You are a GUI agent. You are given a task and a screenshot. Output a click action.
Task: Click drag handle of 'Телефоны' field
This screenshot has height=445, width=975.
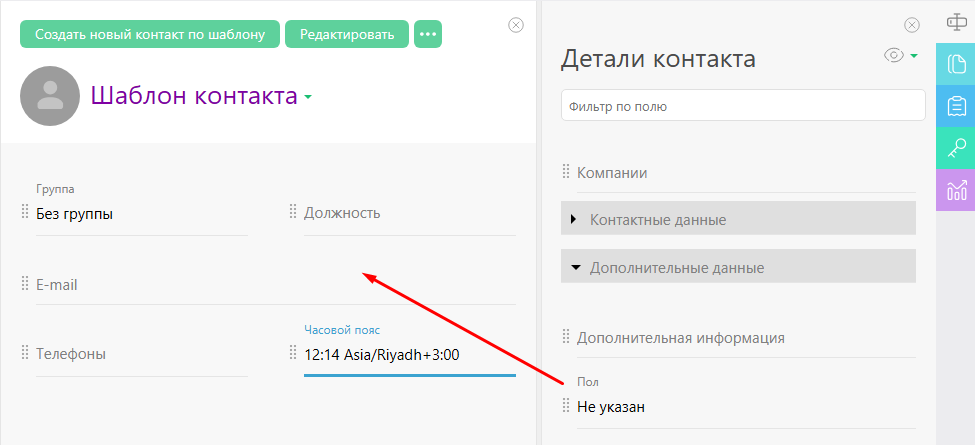click(x=25, y=353)
